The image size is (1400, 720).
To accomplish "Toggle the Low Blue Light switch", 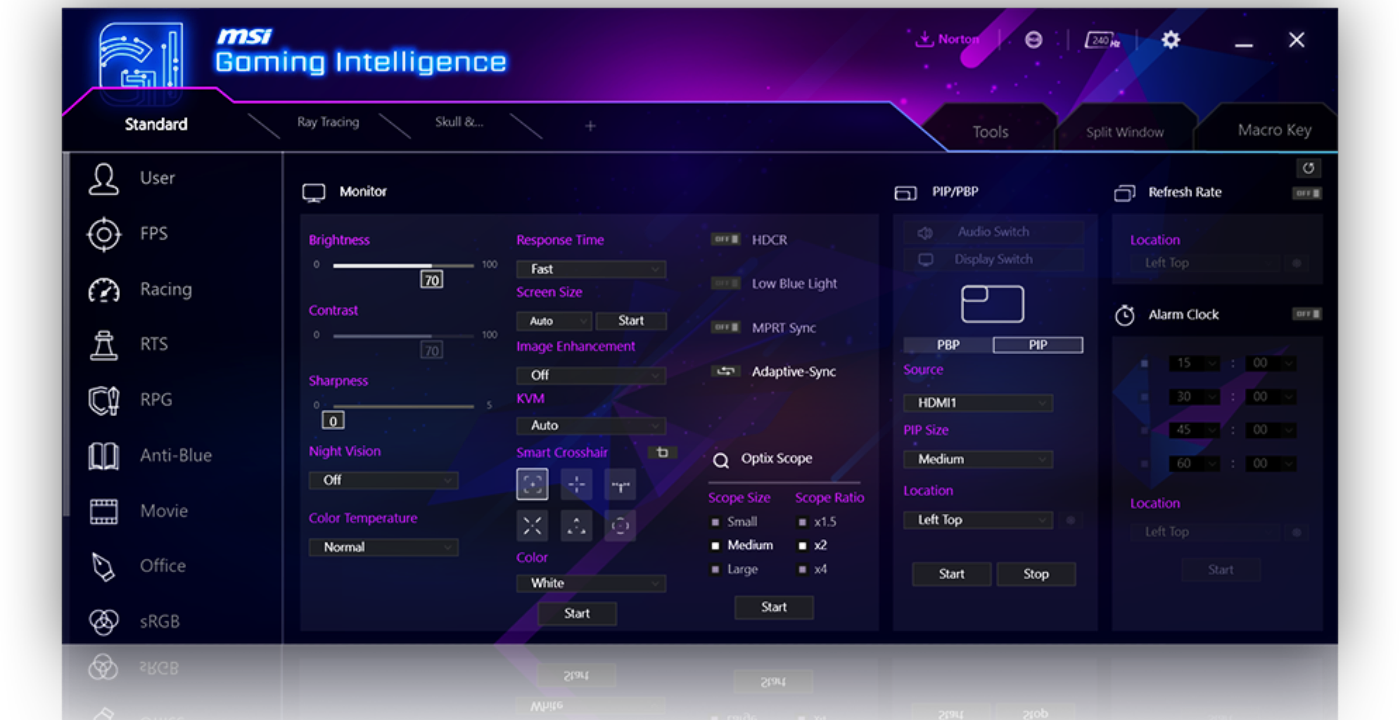I will pyautogui.click(x=725, y=284).
